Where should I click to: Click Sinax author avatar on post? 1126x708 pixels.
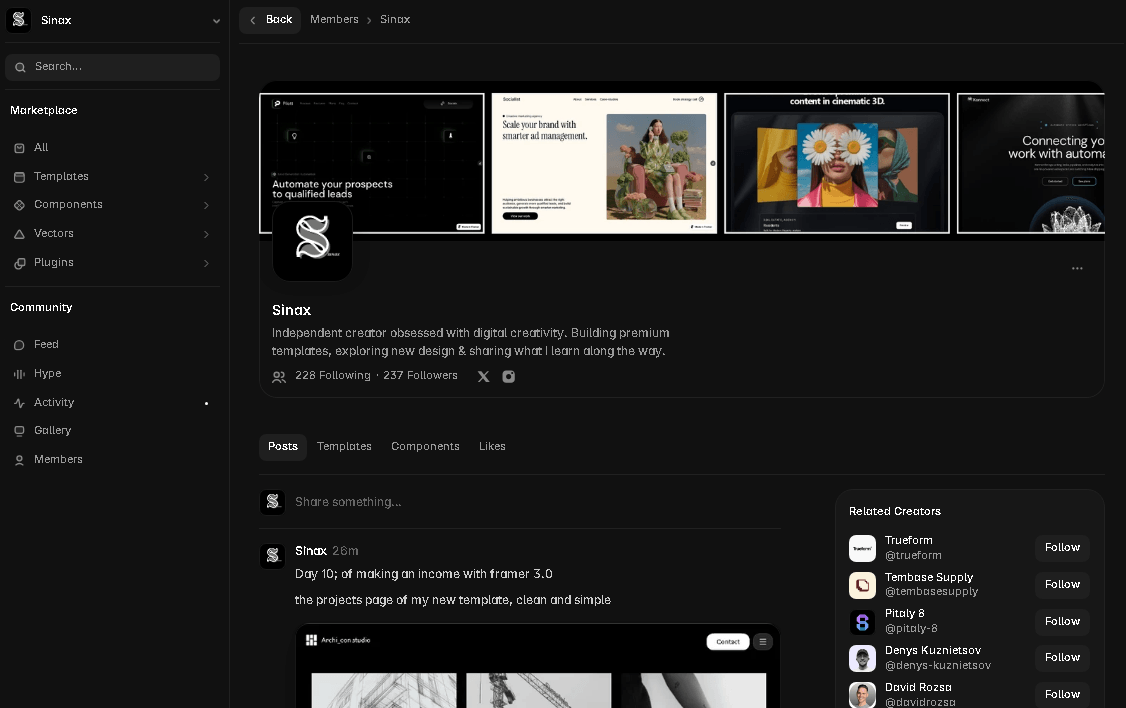[272, 556]
